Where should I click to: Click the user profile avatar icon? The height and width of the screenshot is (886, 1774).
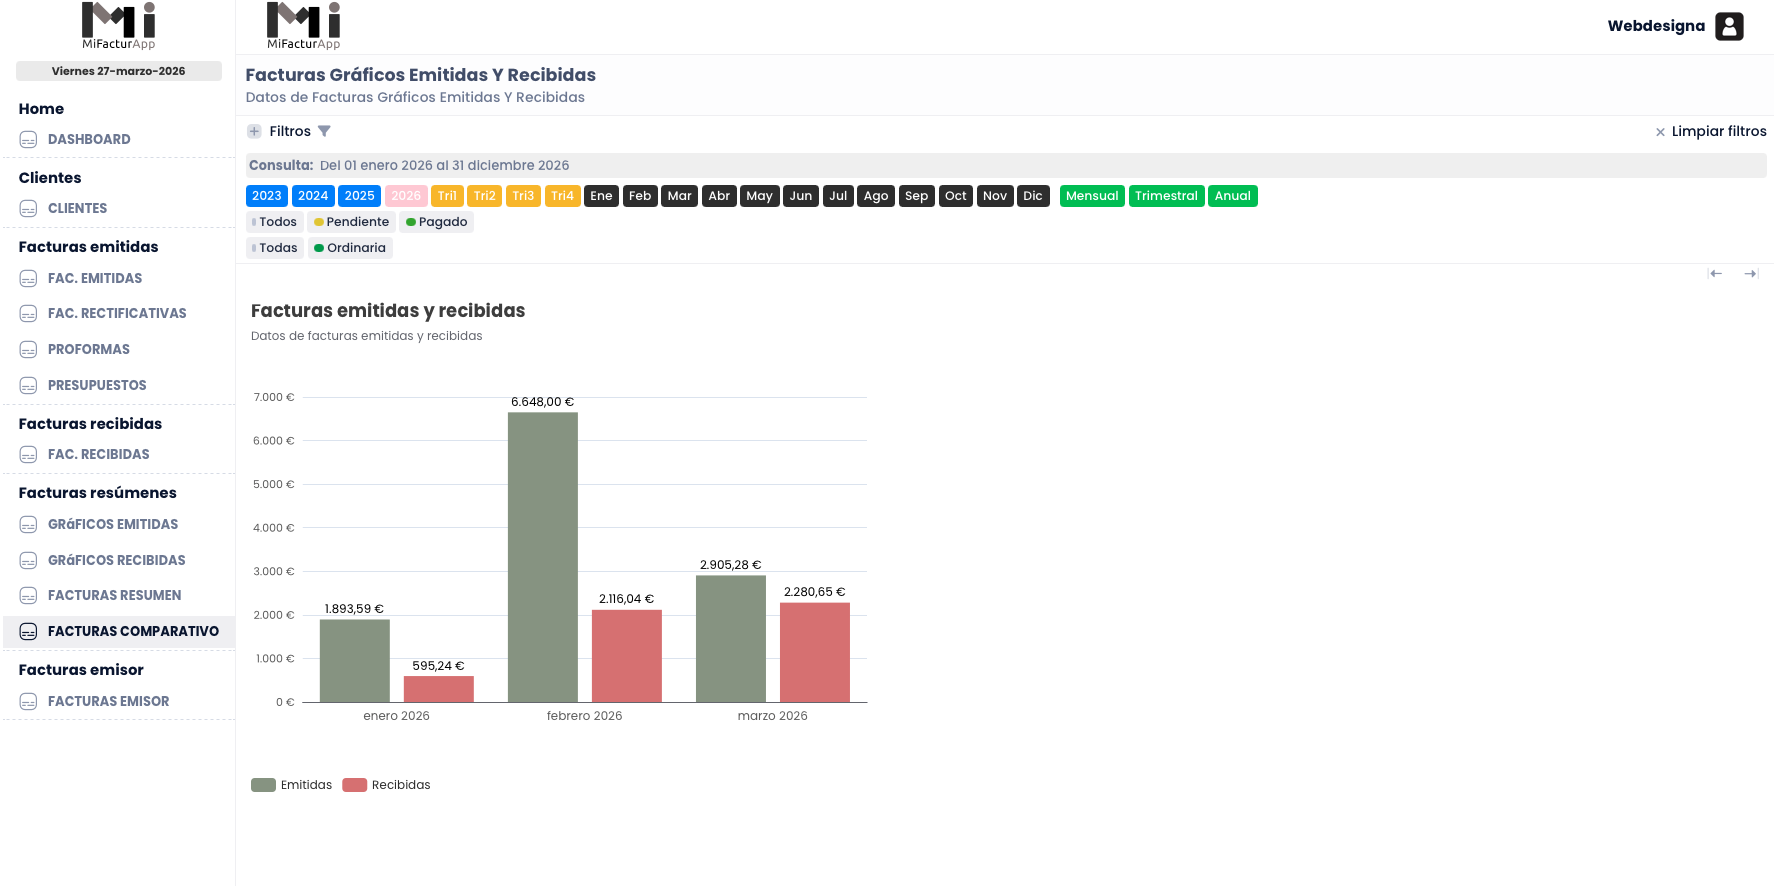coord(1729,26)
